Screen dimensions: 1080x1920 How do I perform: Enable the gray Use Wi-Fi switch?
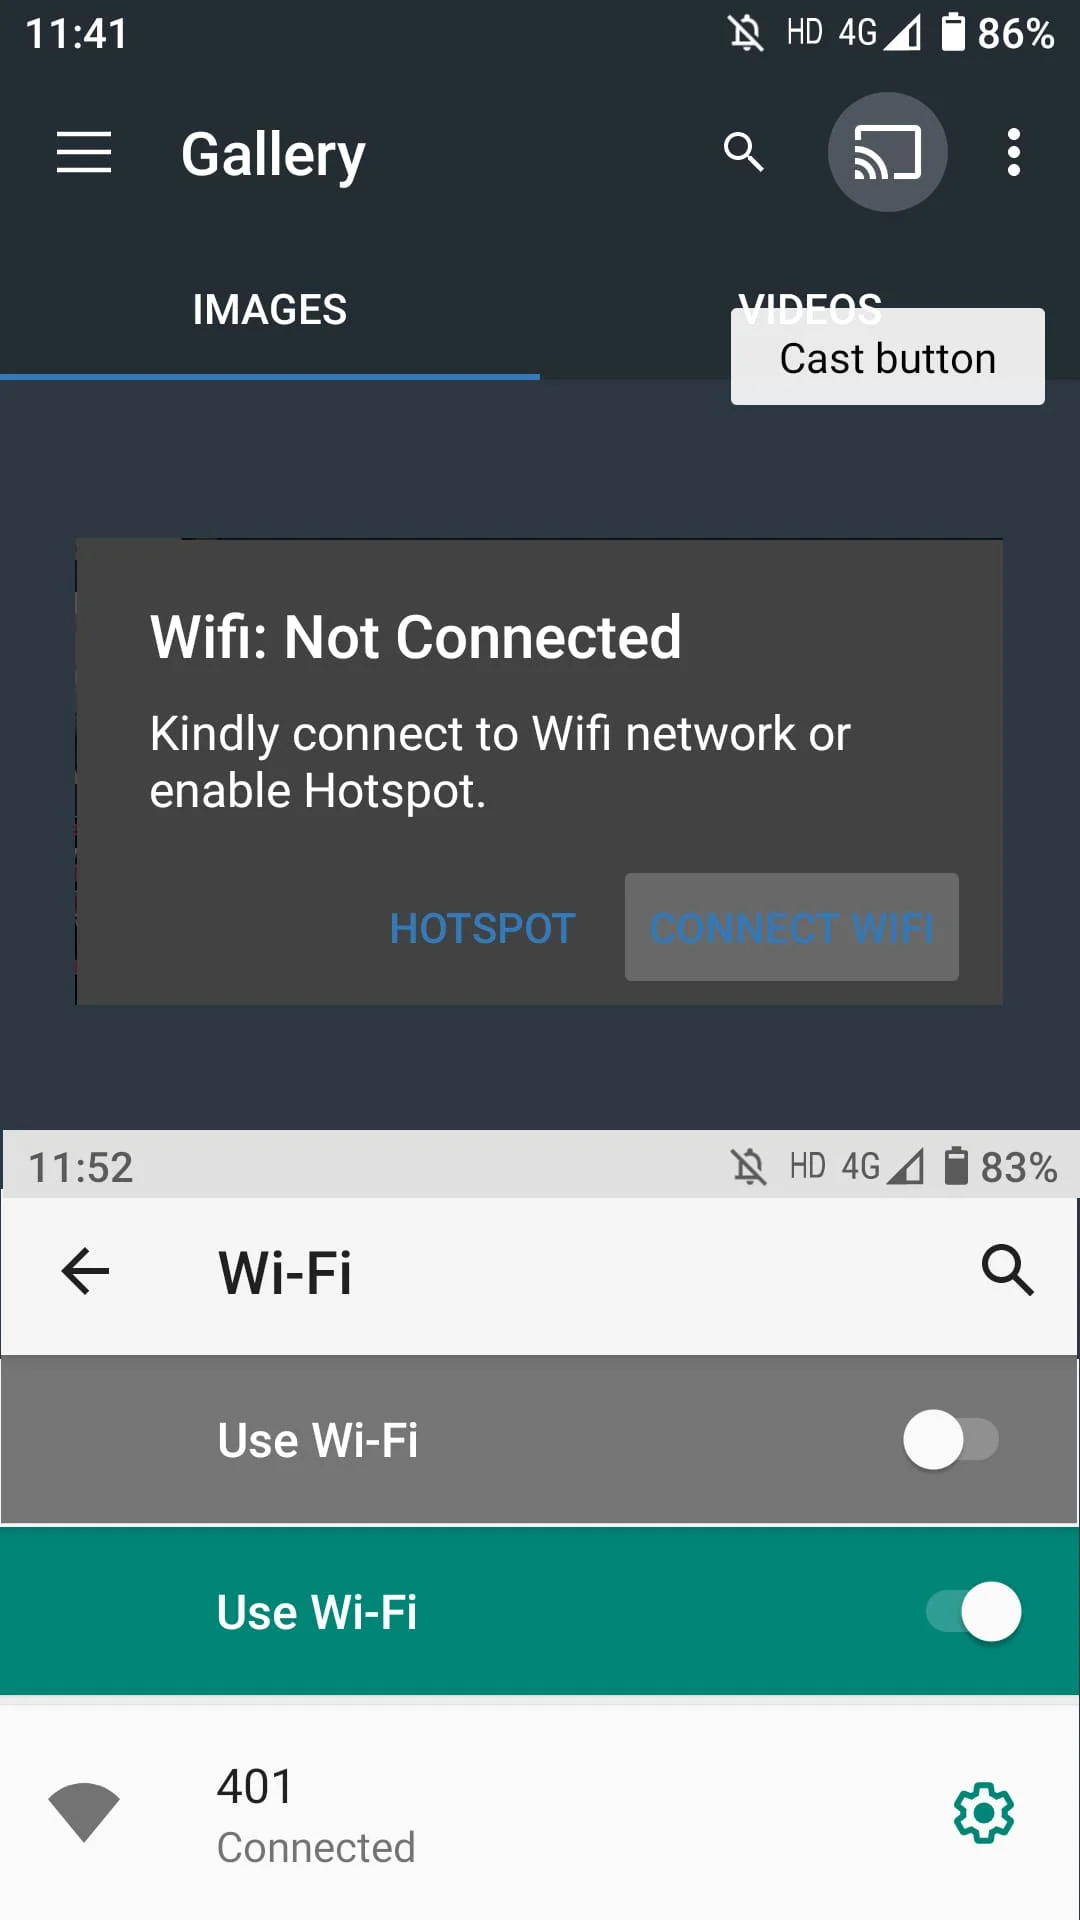pyautogui.click(x=951, y=1440)
